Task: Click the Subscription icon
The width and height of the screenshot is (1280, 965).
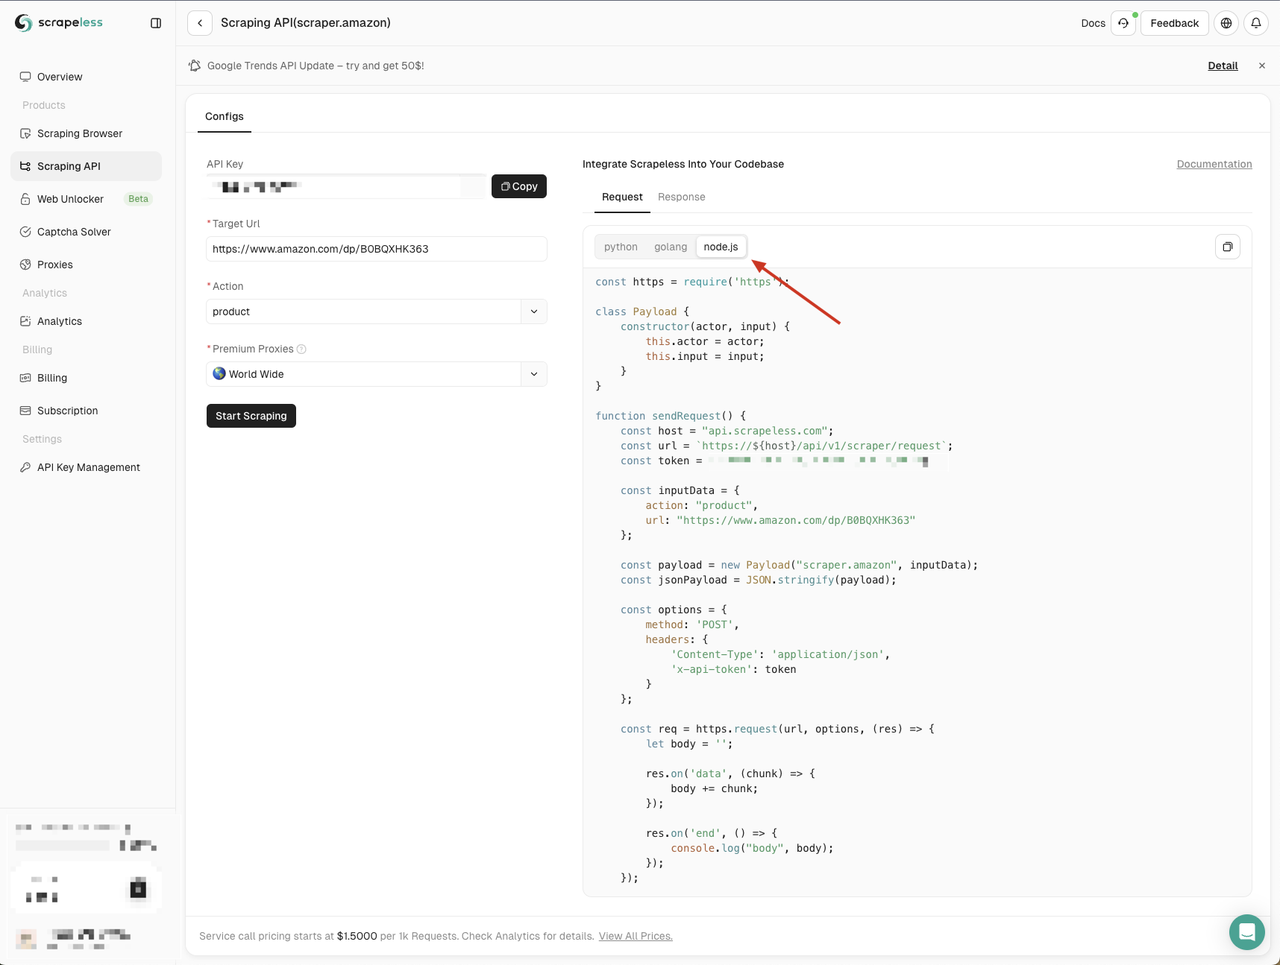Action: tap(25, 411)
